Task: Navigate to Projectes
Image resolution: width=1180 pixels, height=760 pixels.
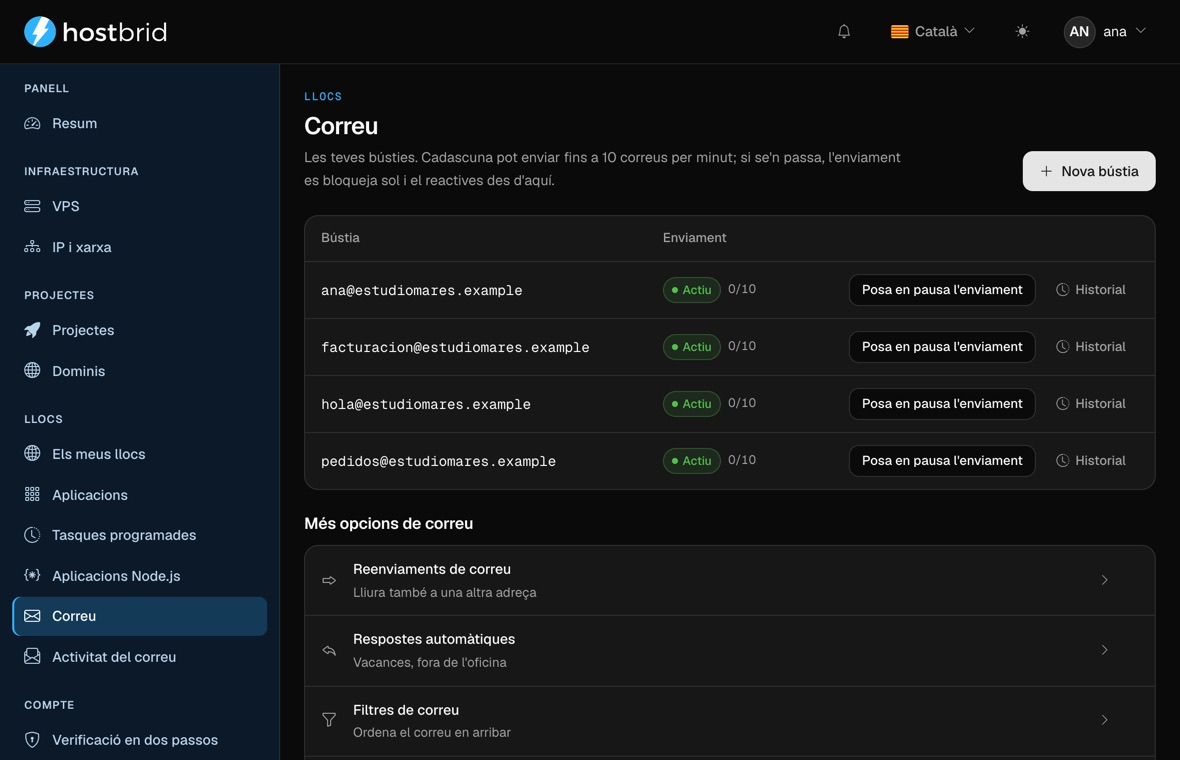Action: point(140,330)
